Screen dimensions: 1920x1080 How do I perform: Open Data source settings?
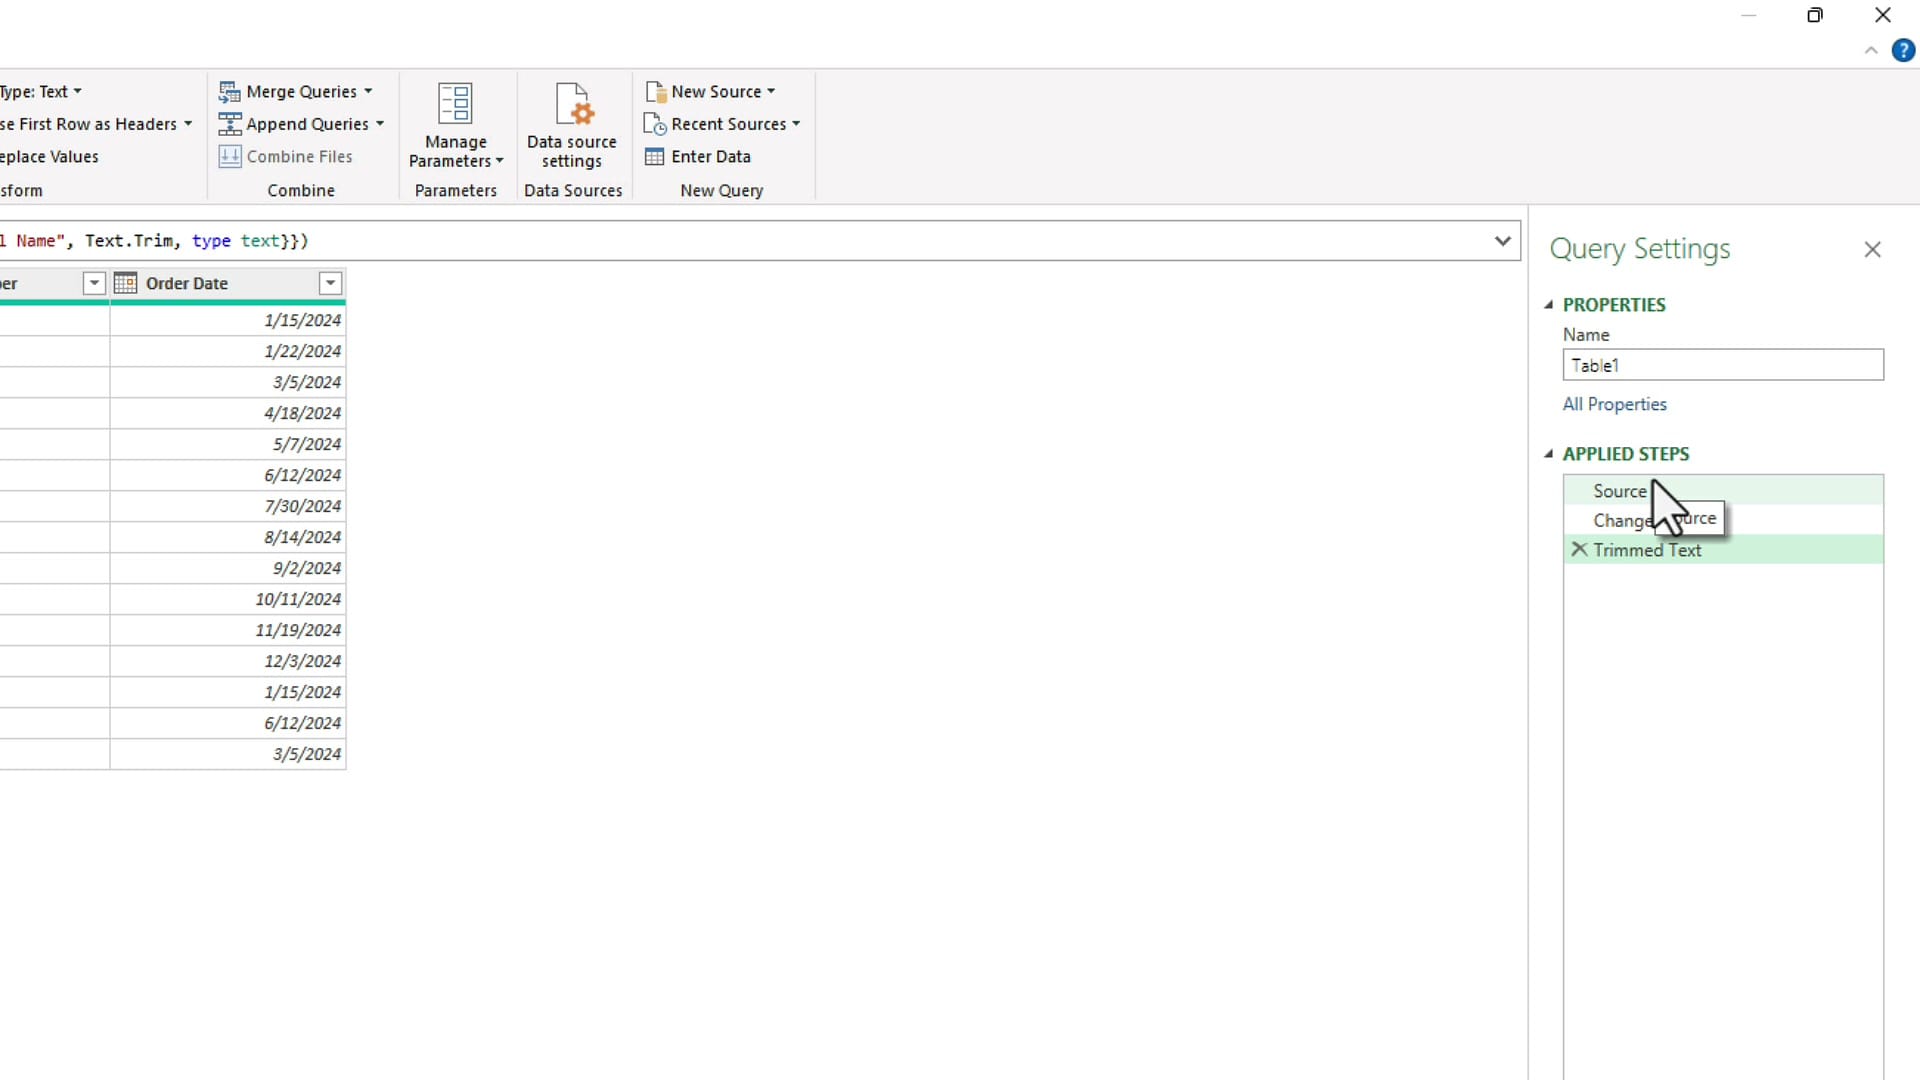tap(572, 126)
